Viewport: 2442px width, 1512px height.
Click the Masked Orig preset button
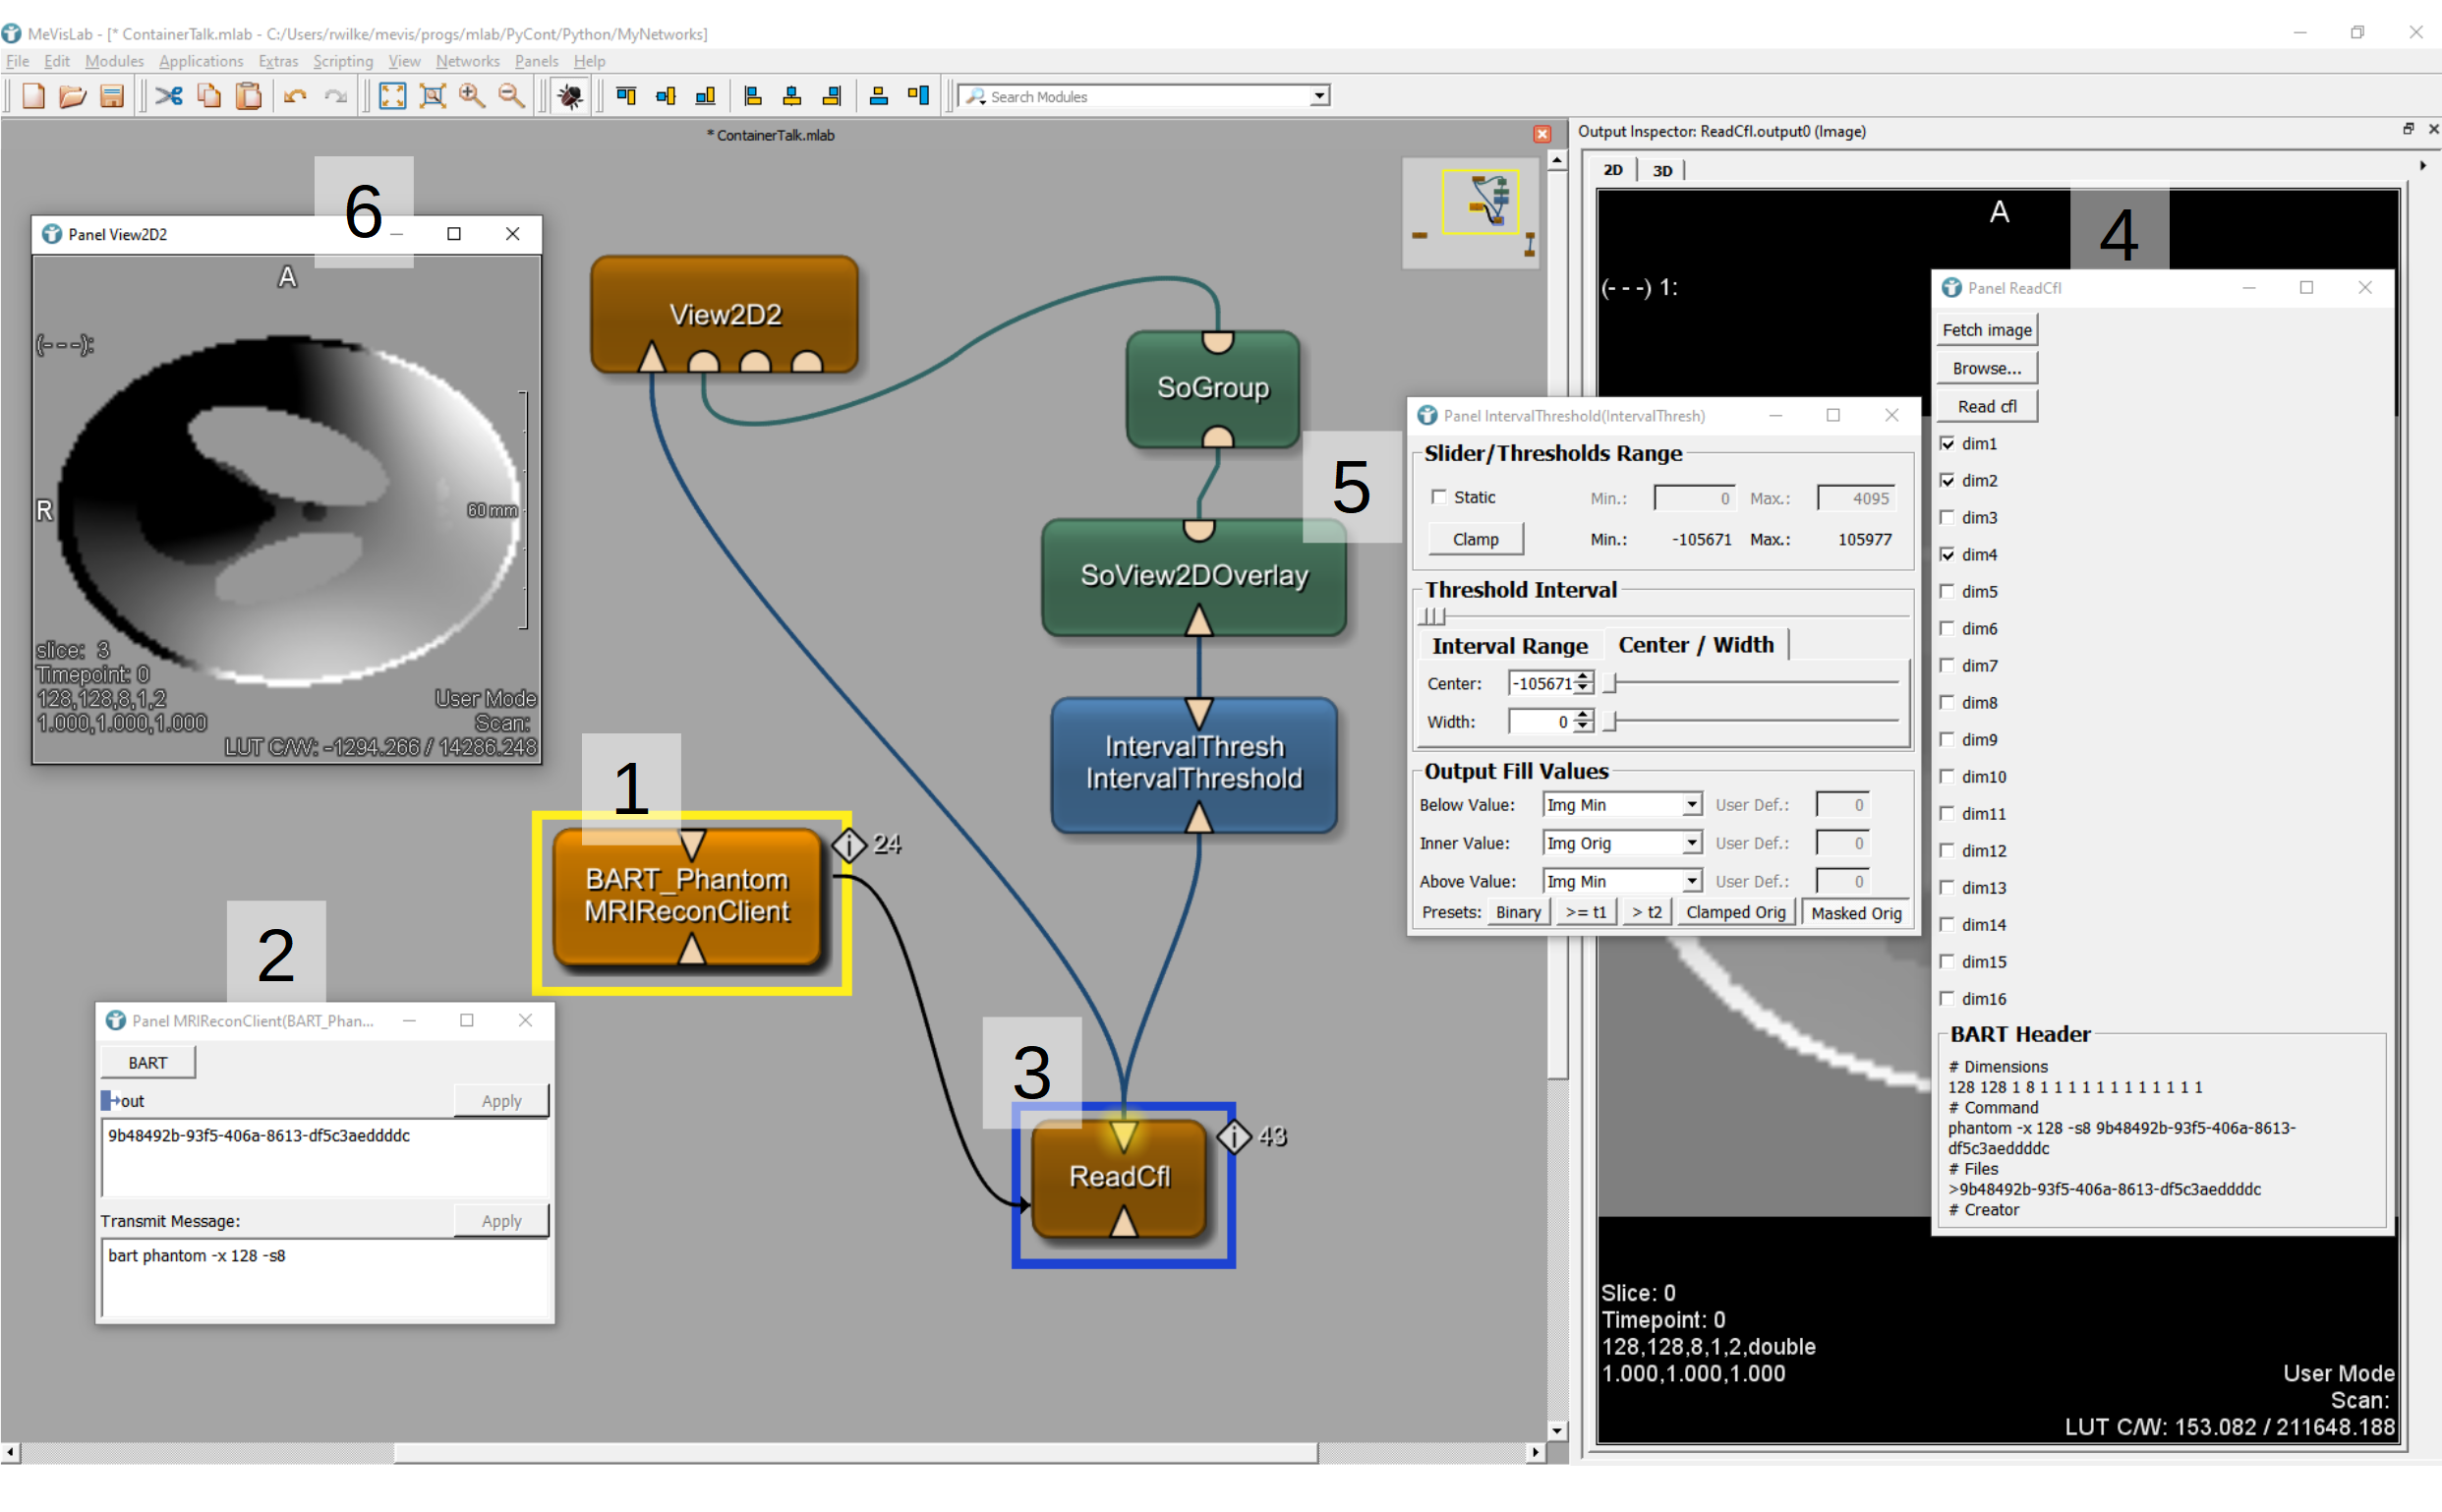click(x=1855, y=912)
